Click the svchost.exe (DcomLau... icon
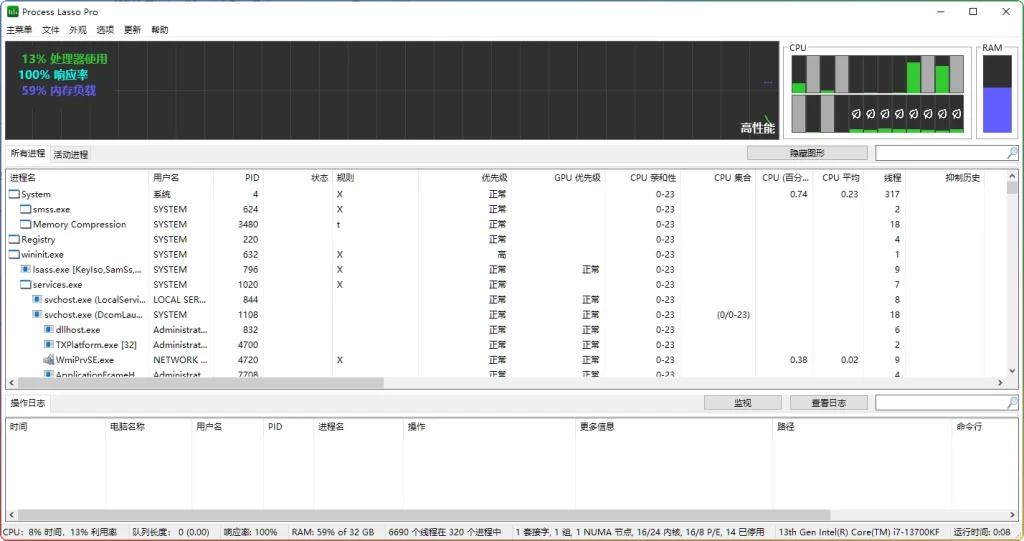This screenshot has width=1024, height=541. click(37, 314)
